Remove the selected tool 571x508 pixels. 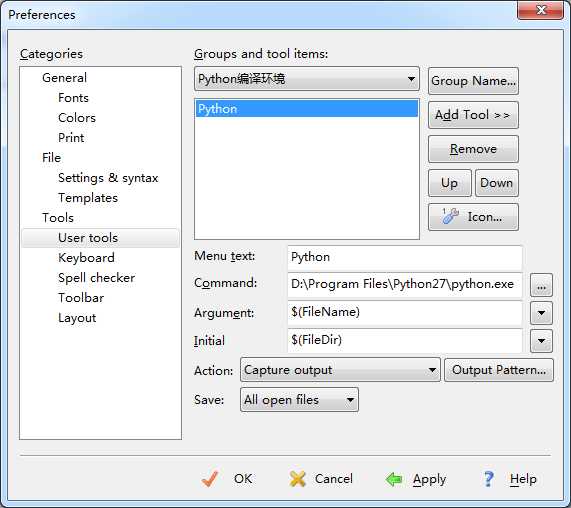coord(473,149)
